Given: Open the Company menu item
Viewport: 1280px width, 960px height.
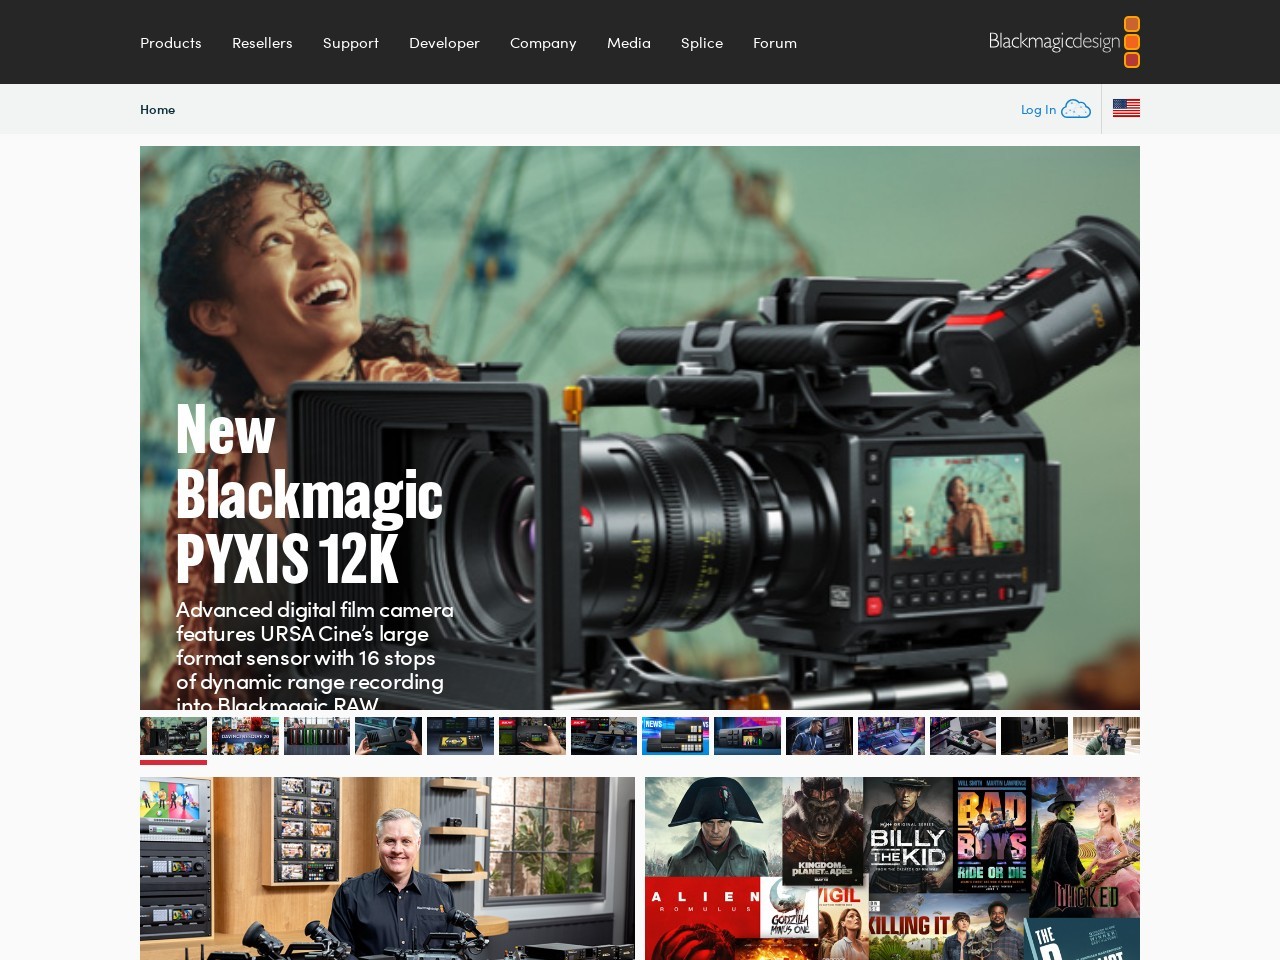Looking at the screenshot, I should [x=543, y=42].
